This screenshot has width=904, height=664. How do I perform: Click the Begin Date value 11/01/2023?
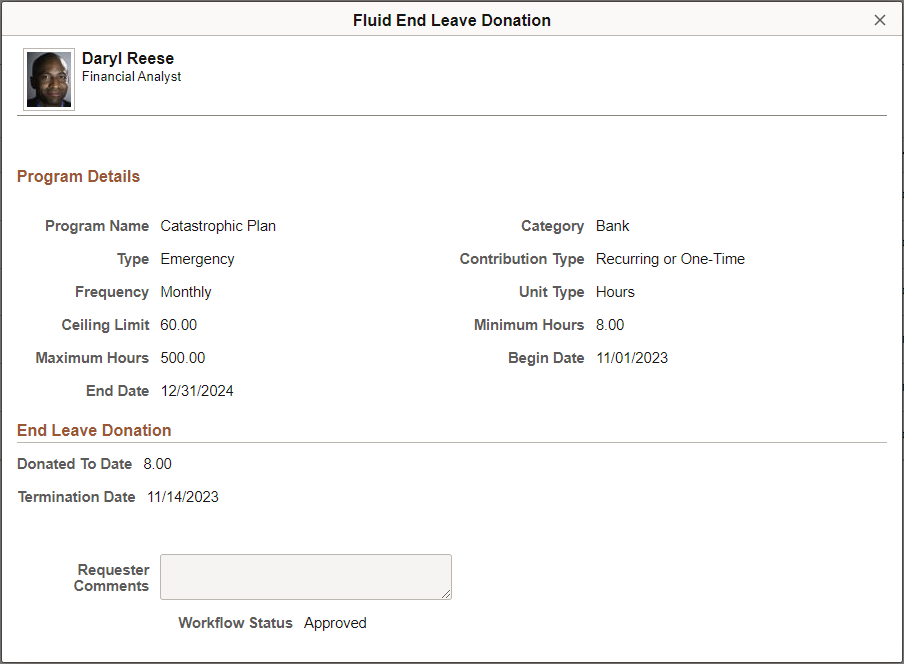pos(632,358)
